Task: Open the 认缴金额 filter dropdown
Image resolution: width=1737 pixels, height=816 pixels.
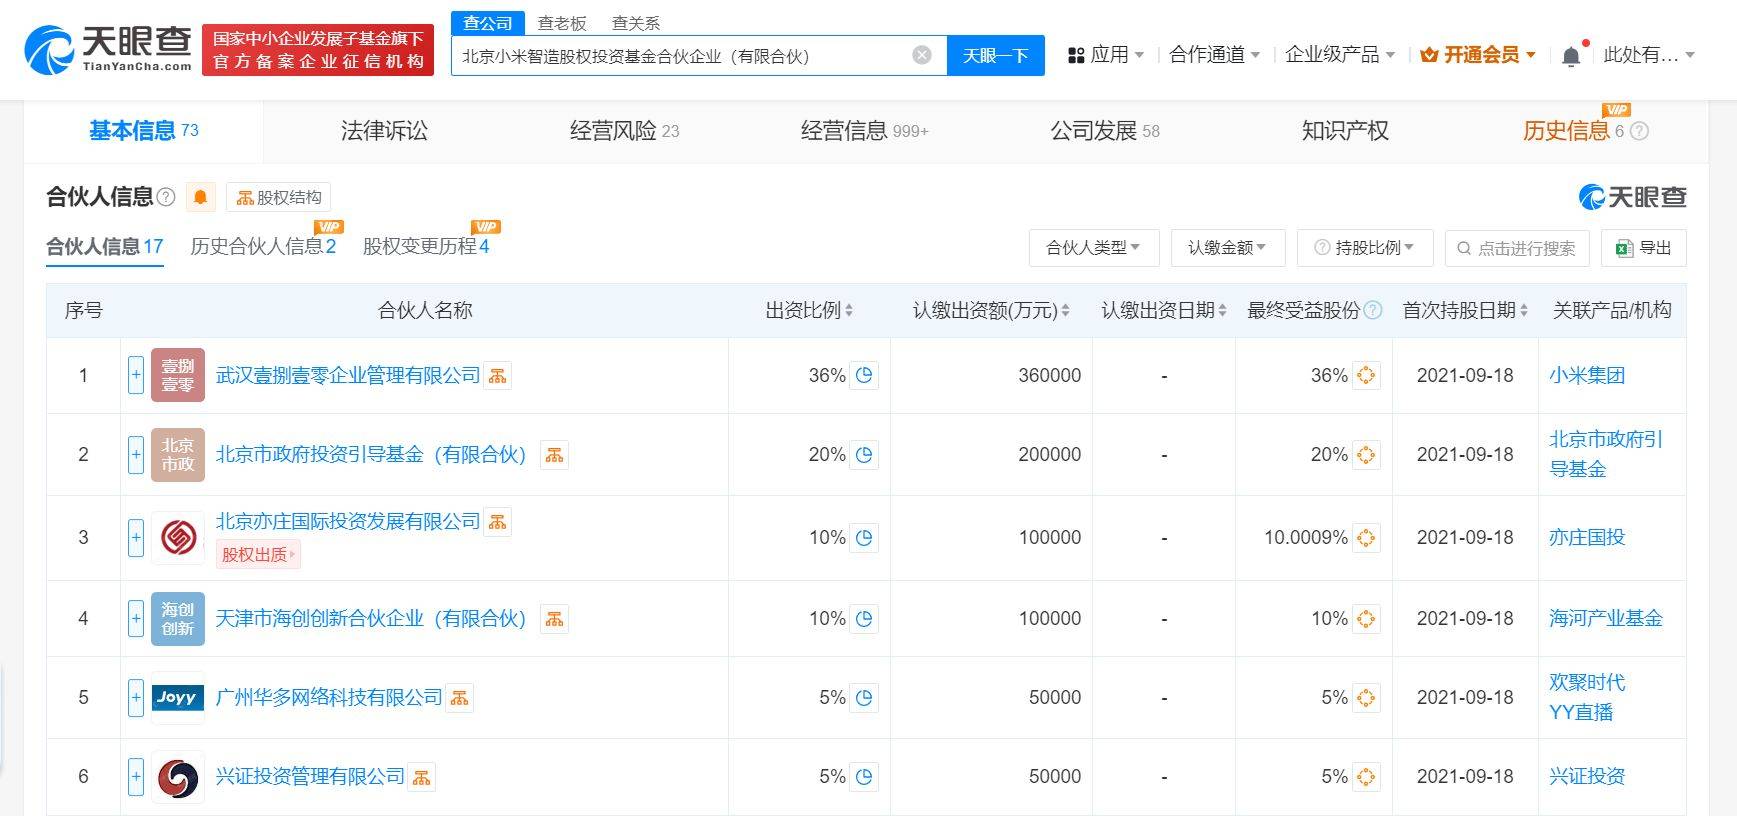Action: click(1228, 248)
